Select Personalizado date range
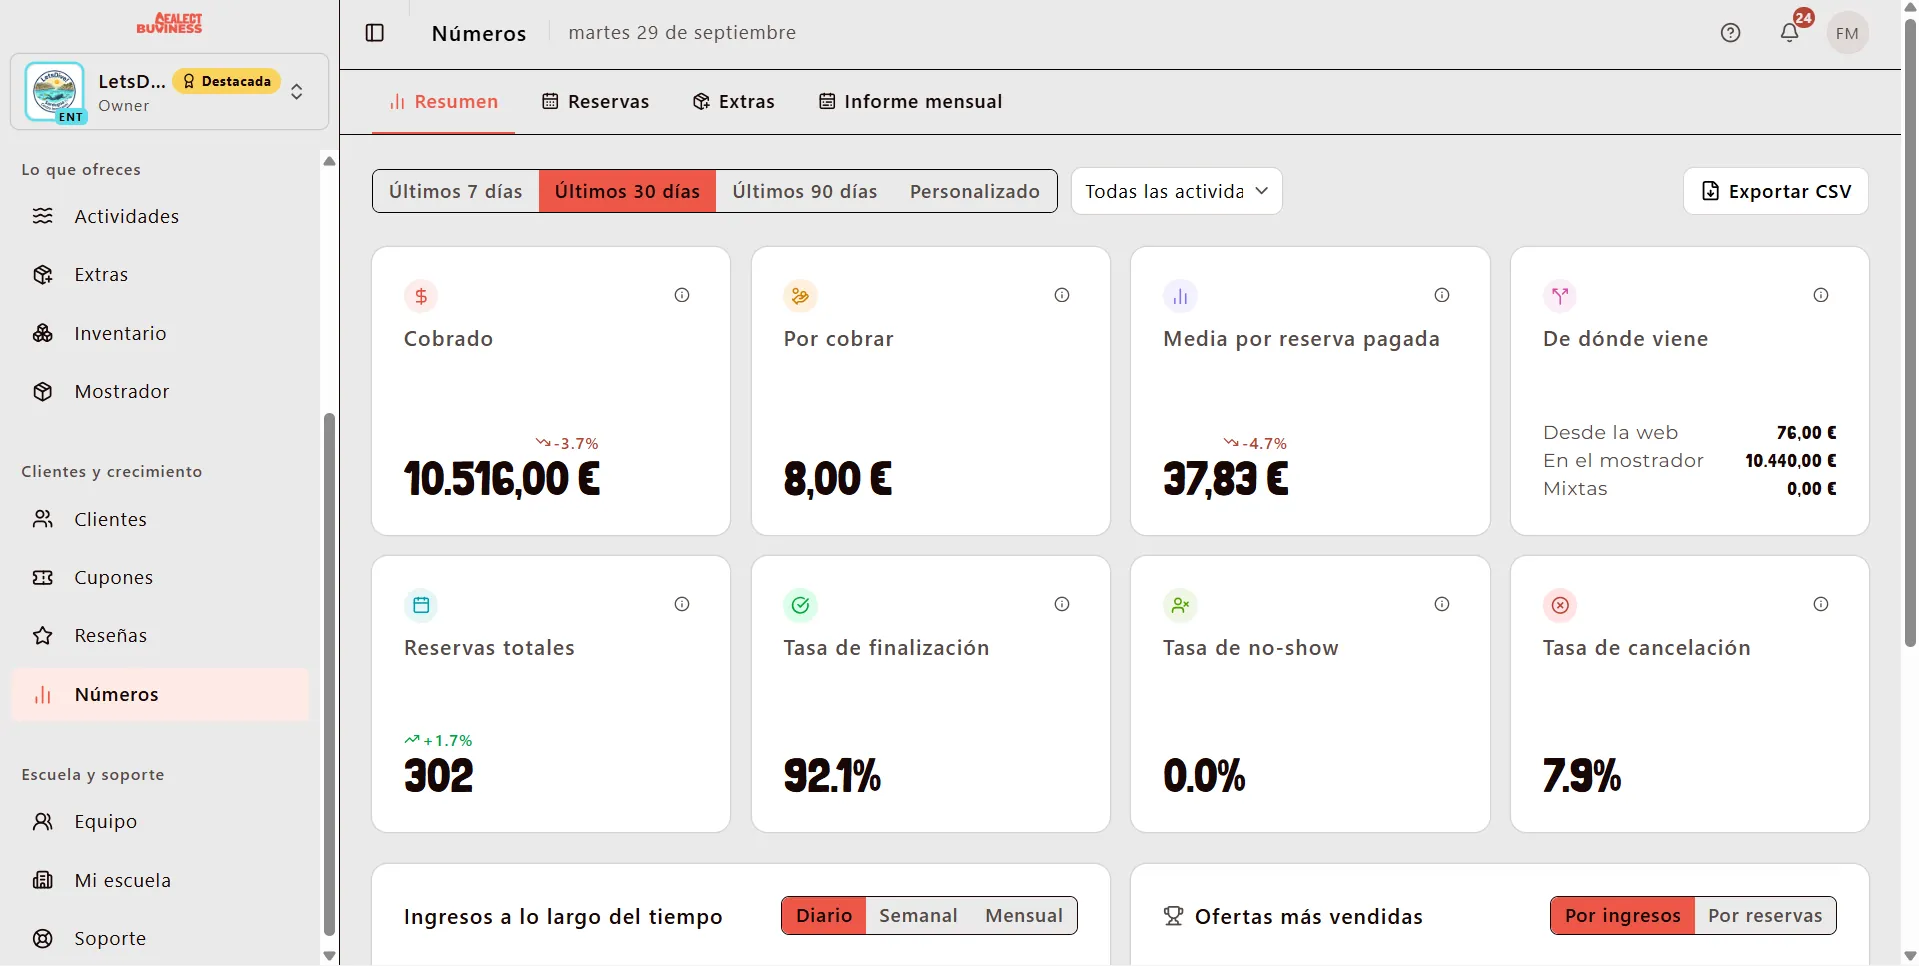This screenshot has width=1919, height=966. coord(975,191)
